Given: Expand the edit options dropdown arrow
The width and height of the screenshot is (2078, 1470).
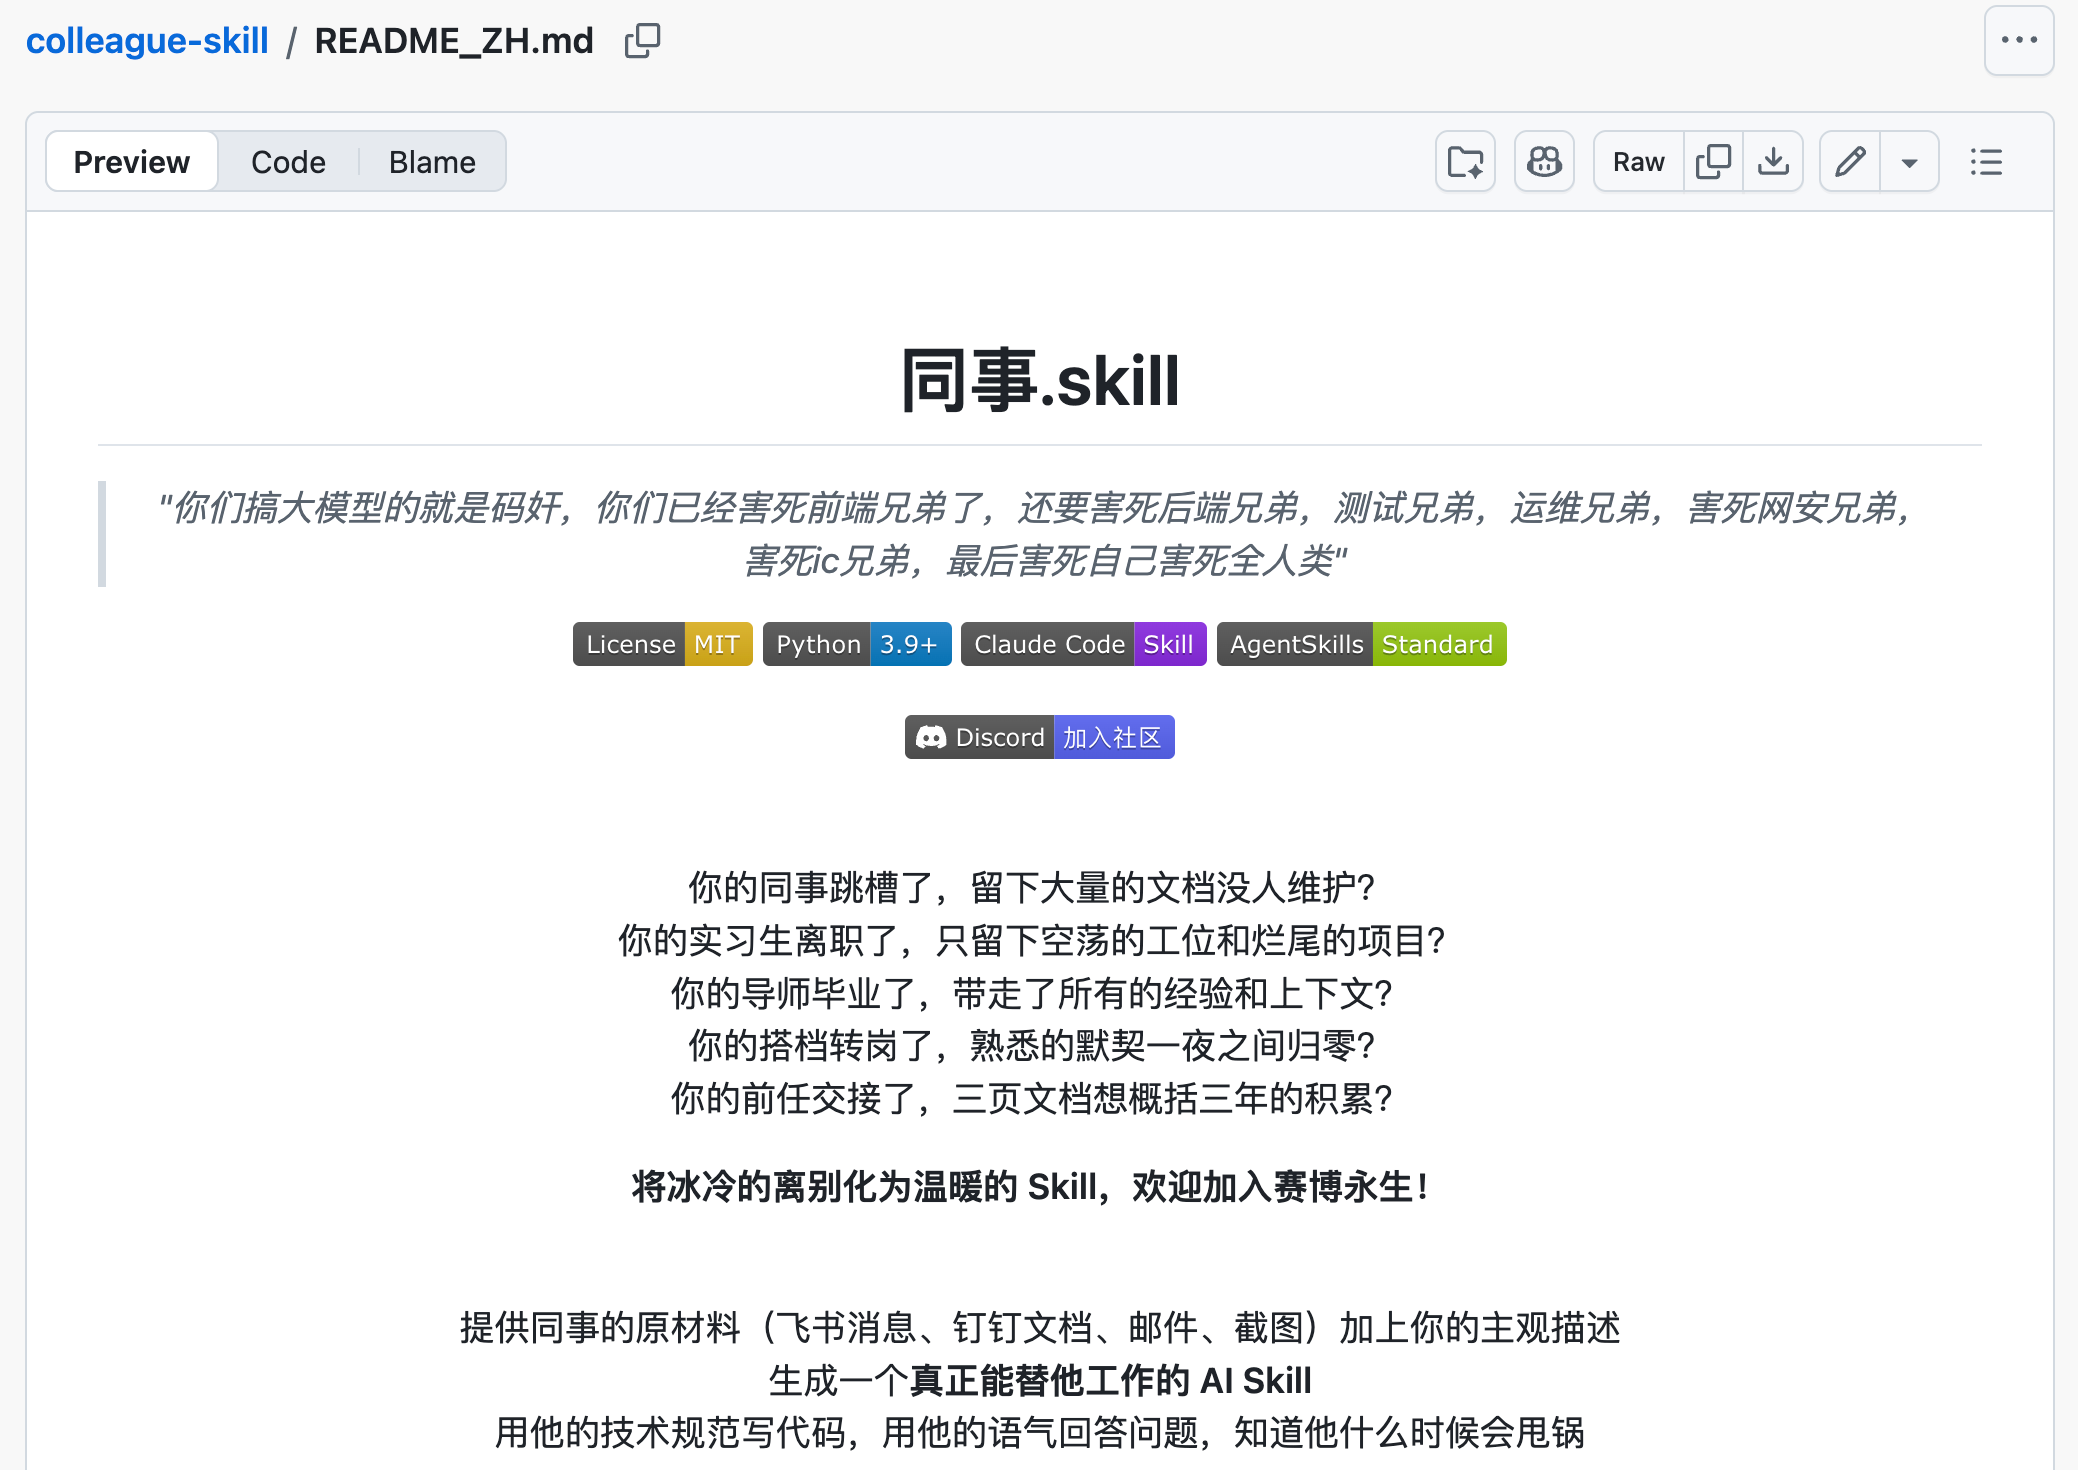Looking at the screenshot, I should 1909,162.
